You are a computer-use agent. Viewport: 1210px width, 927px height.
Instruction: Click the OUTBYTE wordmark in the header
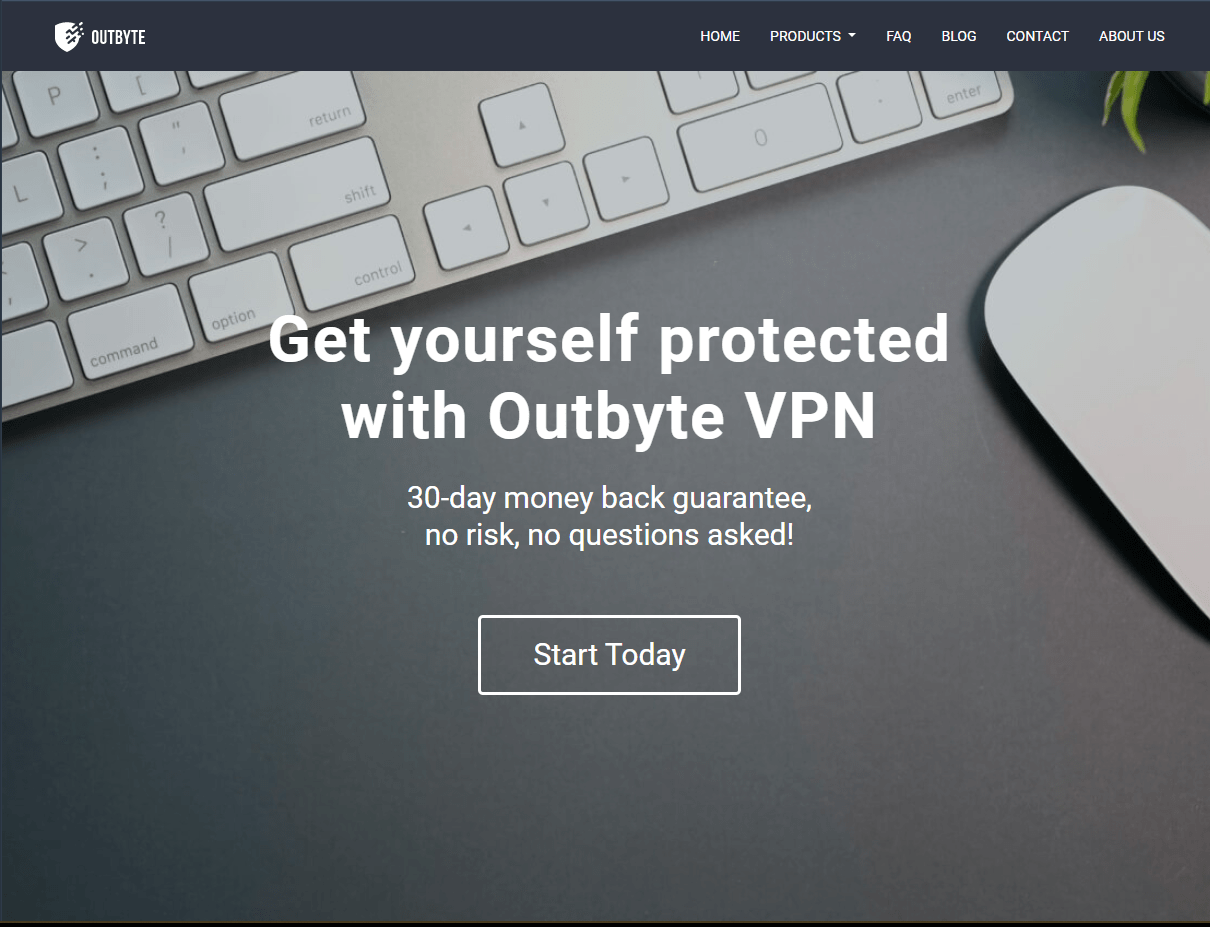(x=118, y=37)
